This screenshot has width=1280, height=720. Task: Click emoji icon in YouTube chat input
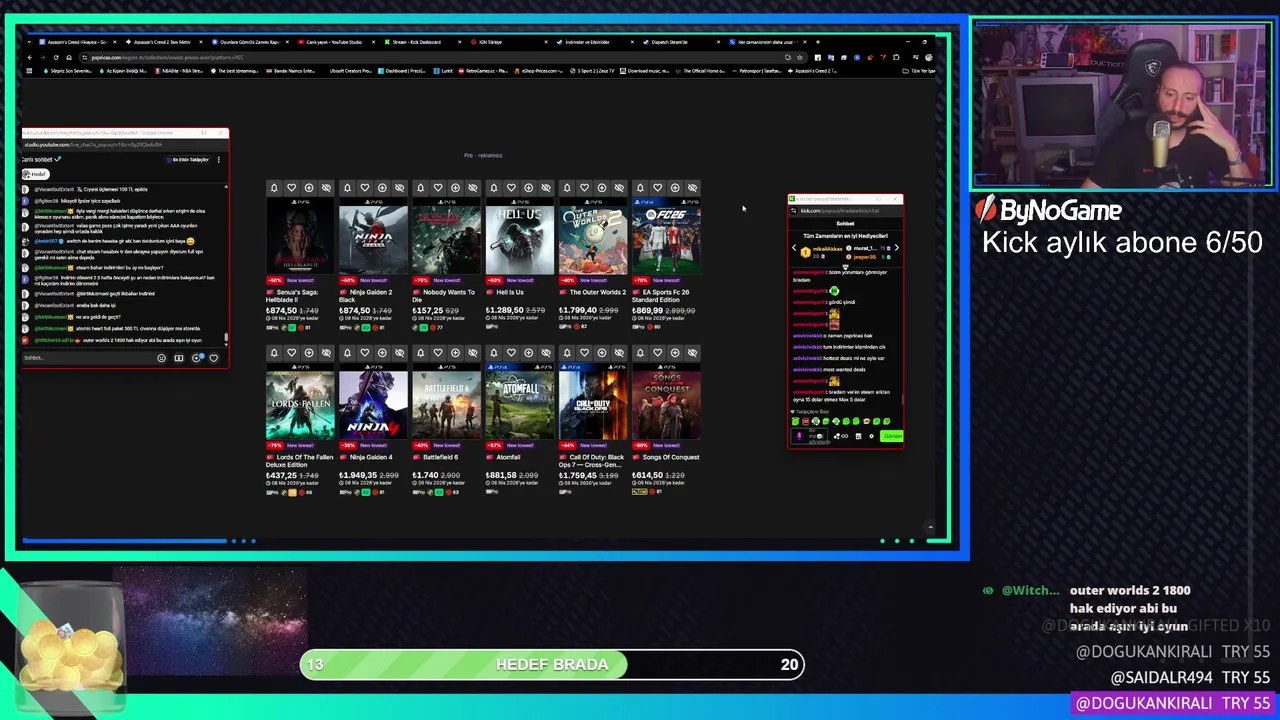tap(161, 358)
